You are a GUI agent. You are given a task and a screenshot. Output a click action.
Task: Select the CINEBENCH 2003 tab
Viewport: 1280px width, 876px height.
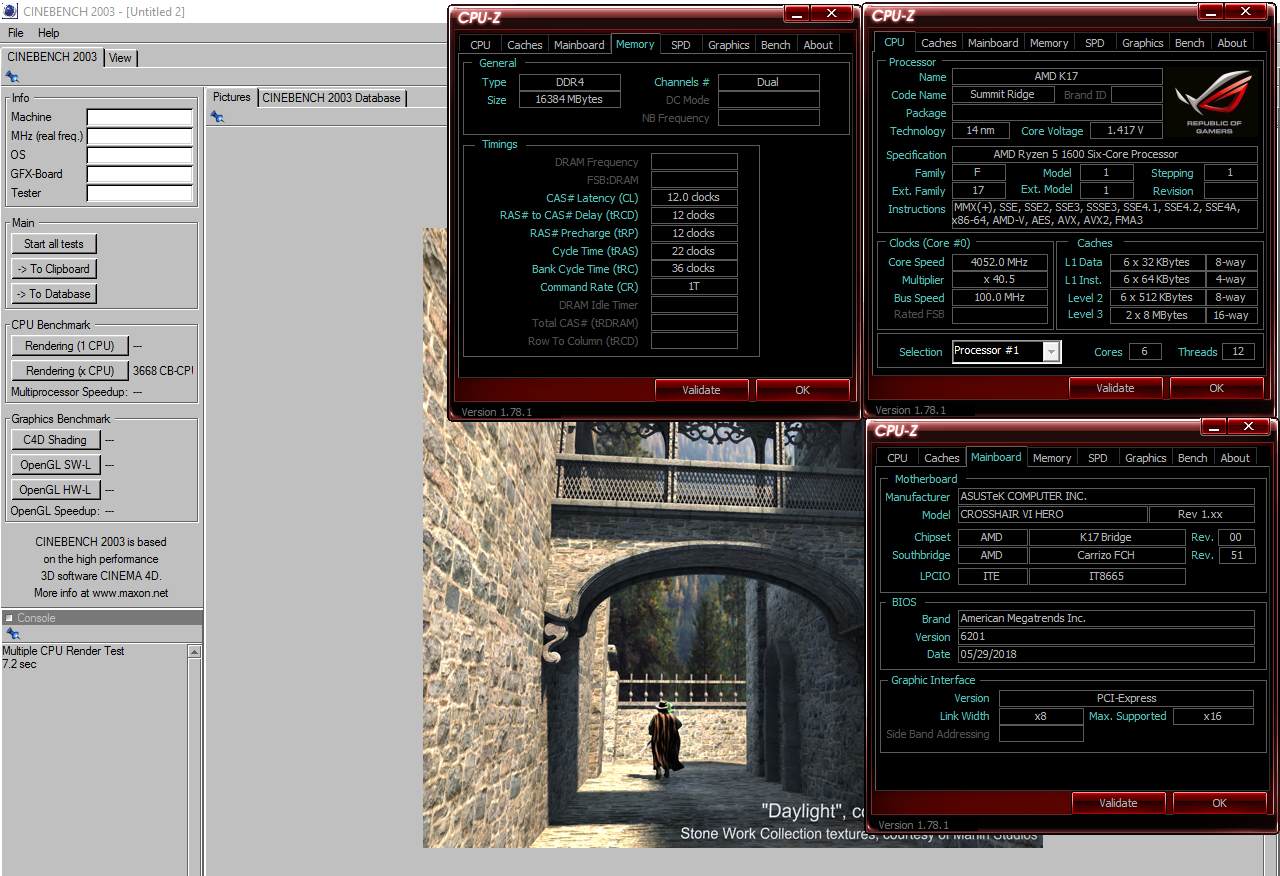pyautogui.click(x=52, y=57)
